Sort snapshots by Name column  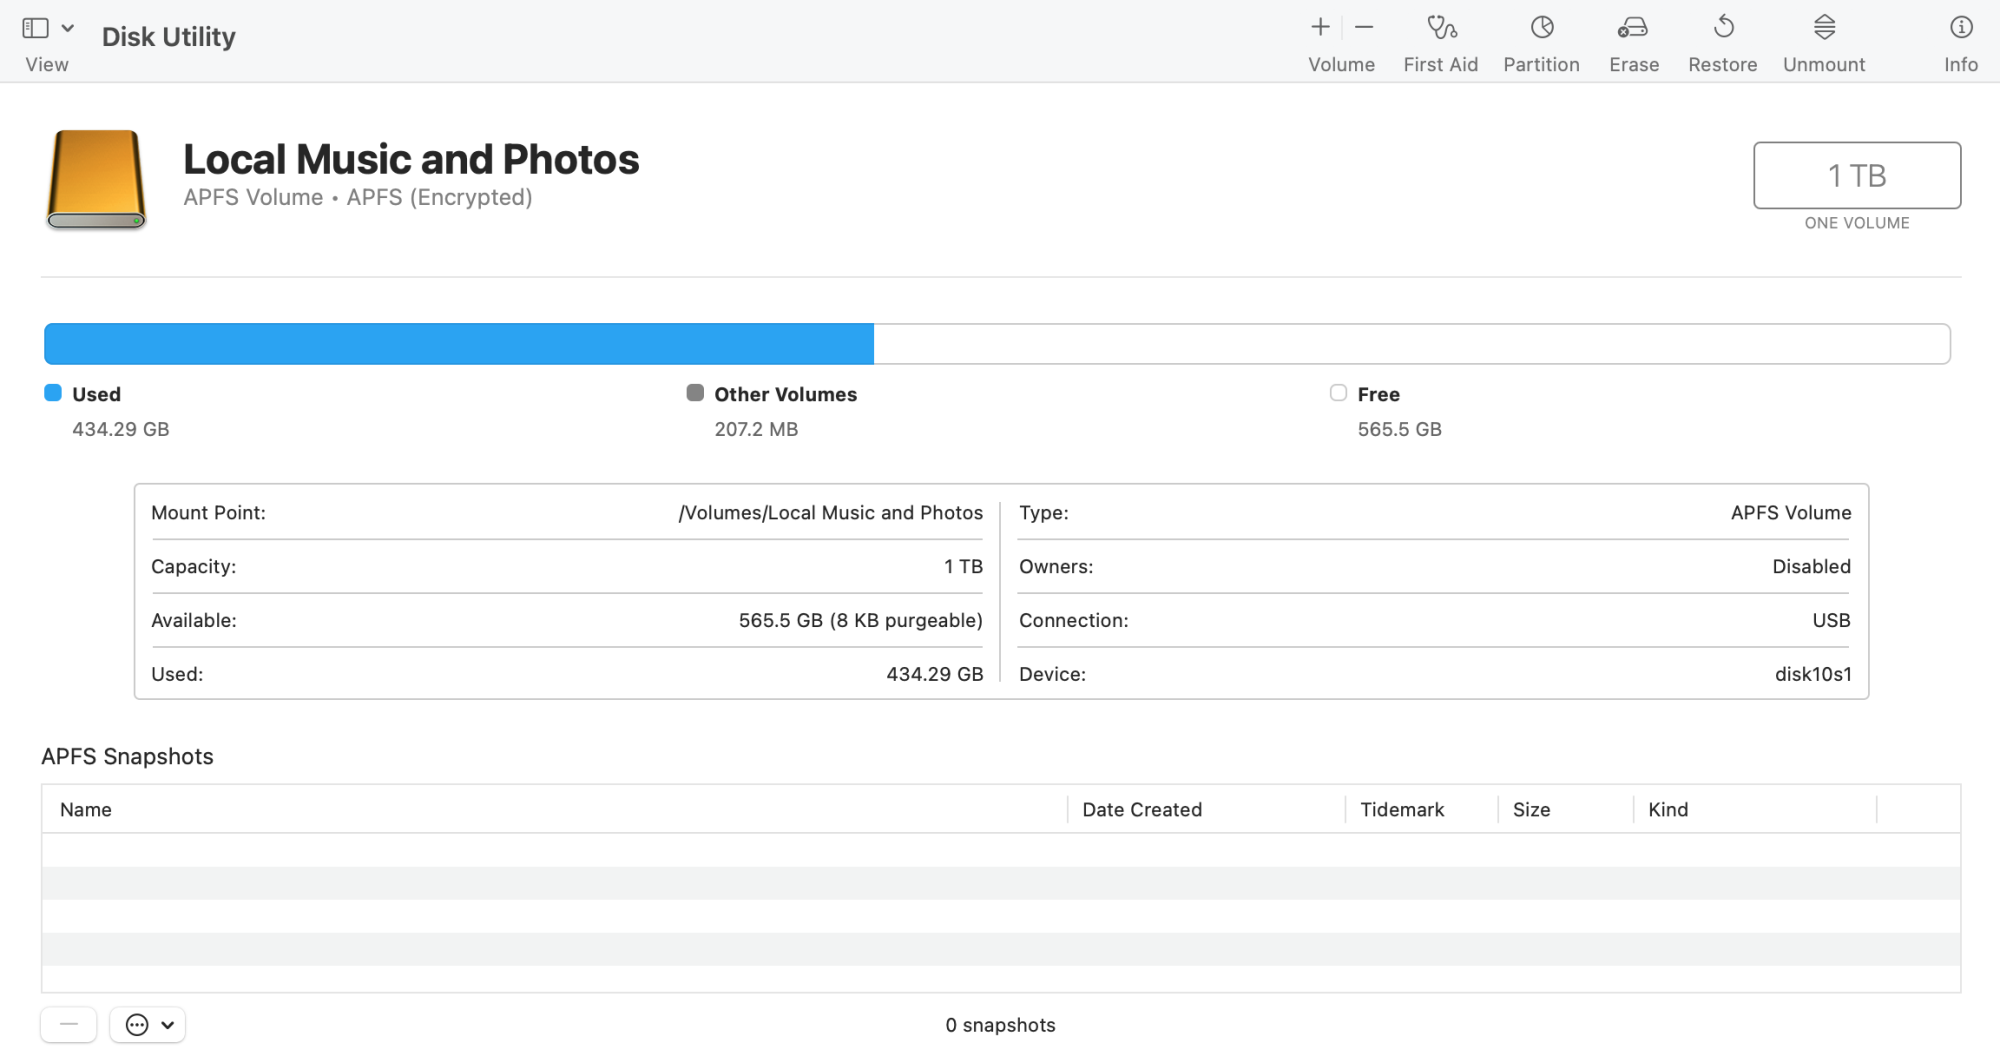click(554, 810)
